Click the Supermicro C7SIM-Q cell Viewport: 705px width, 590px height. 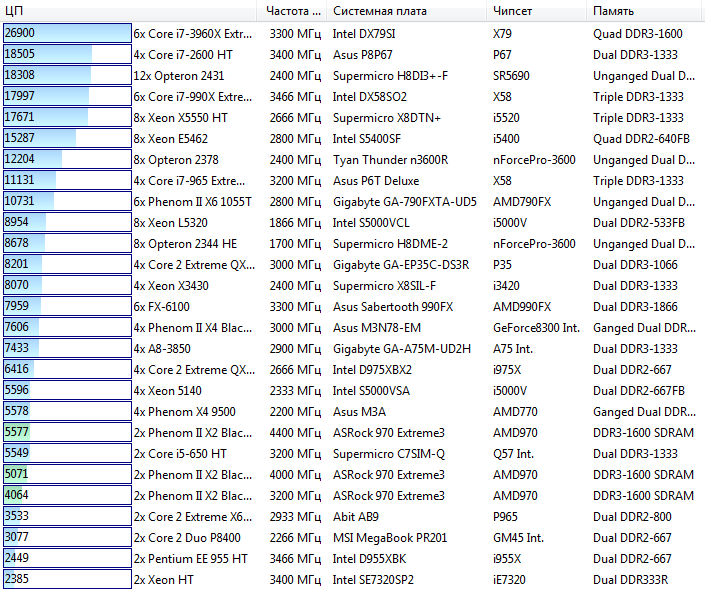[x=388, y=454]
